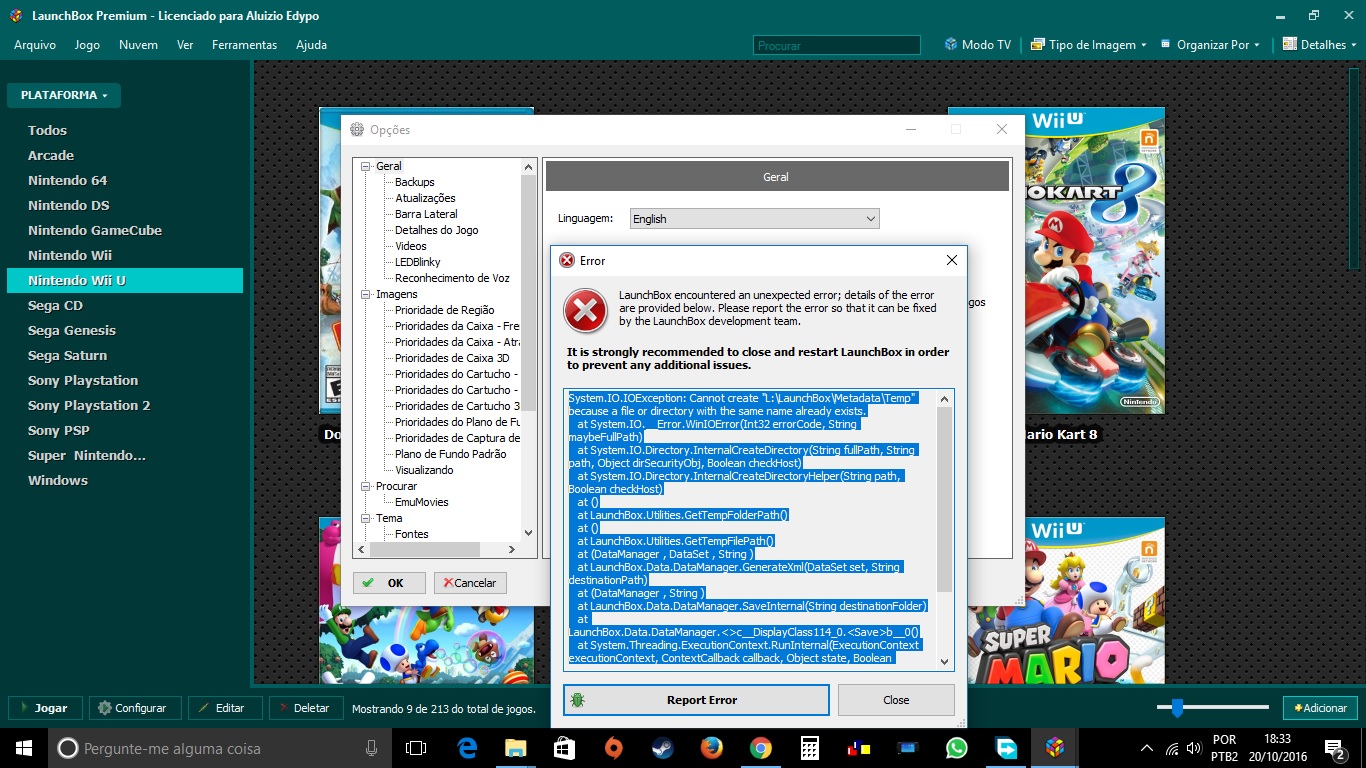1366x768 pixels.
Task: Collapse Geral node in options tree
Action: [x=365, y=166]
